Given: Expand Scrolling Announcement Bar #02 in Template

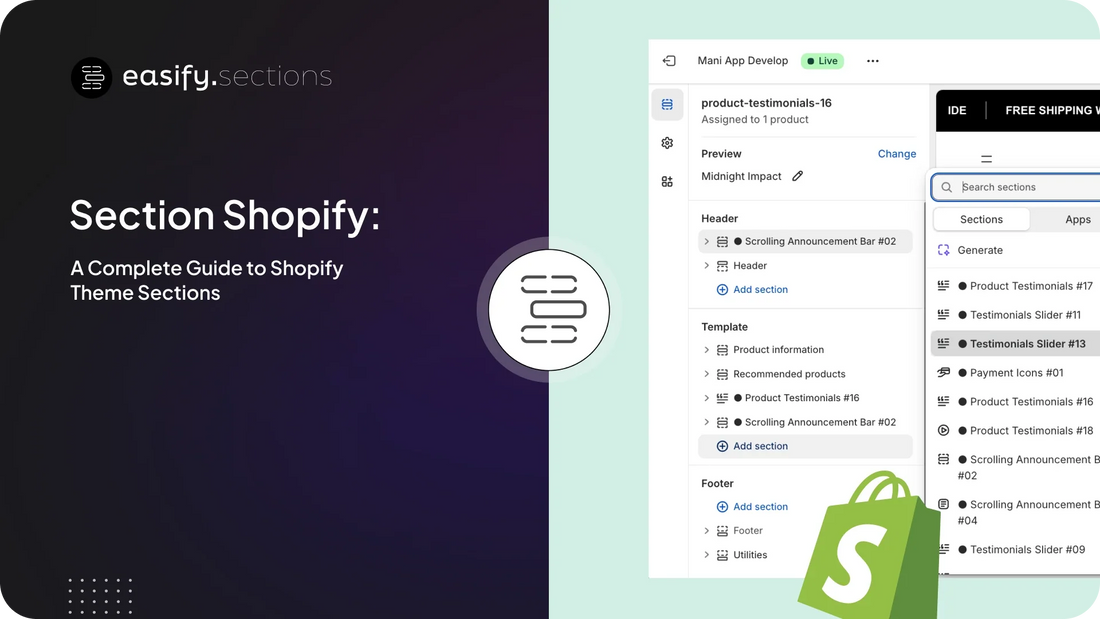Looking at the screenshot, I should click(x=706, y=422).
